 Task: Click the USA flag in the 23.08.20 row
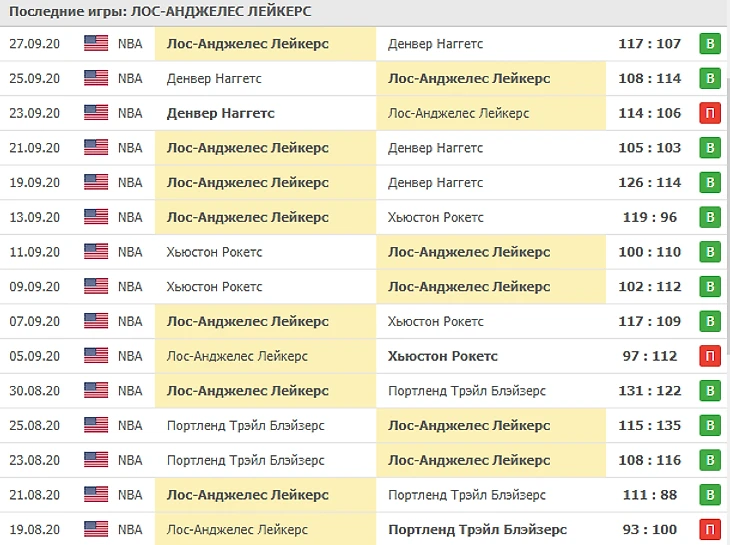click(x=96, y=460)
